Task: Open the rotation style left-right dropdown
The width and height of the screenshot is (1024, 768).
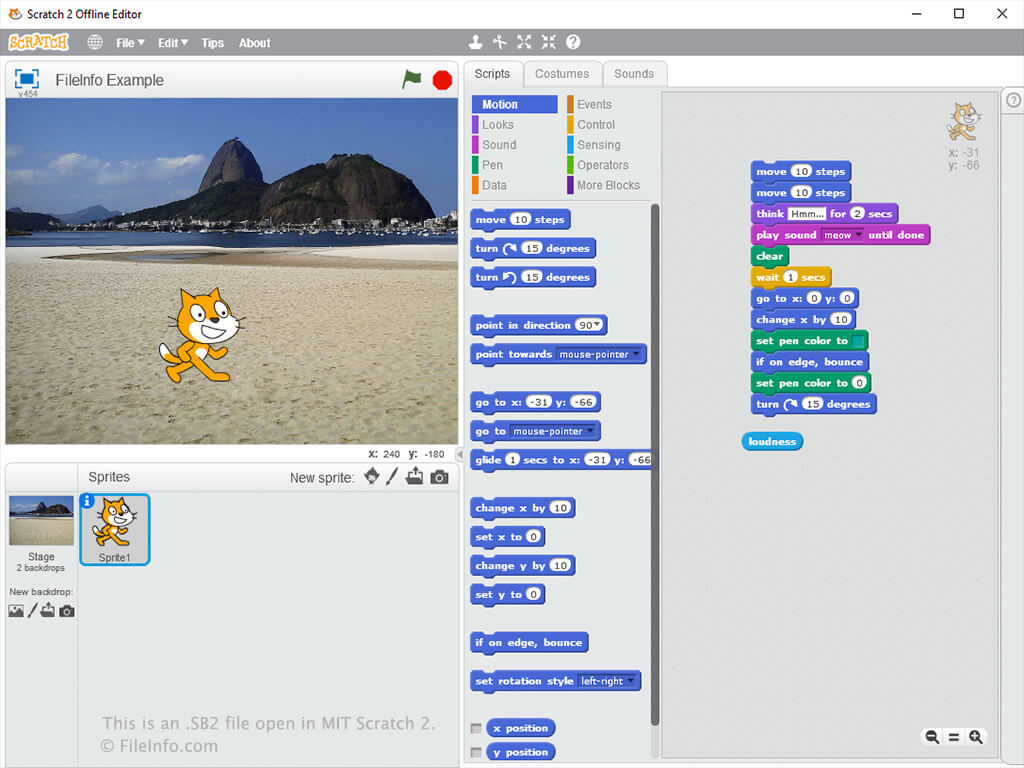Action: click(630, 681)
